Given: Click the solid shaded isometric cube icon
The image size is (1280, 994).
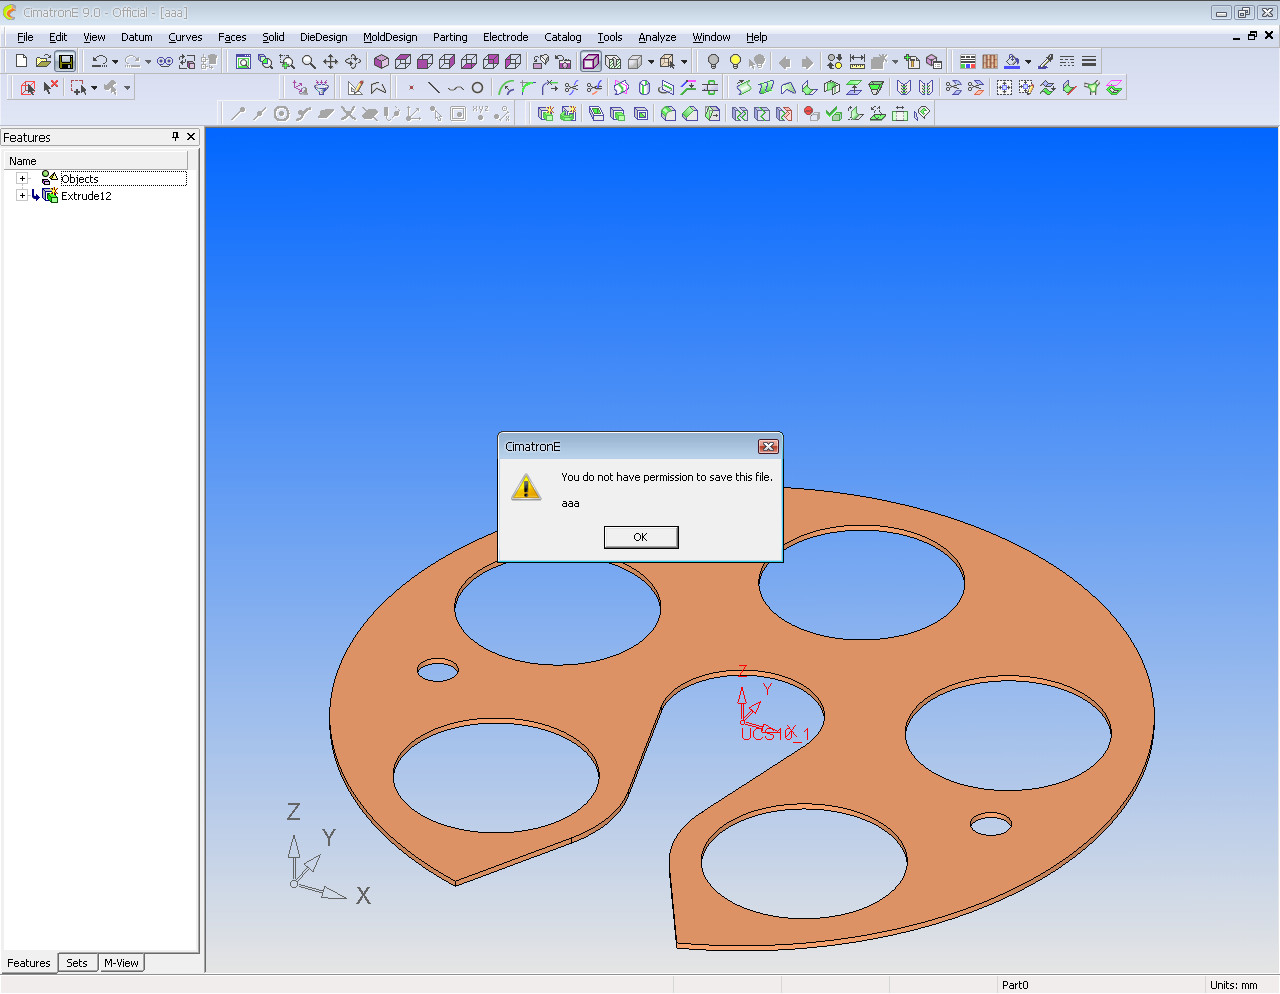Looking at the screenshot, I should 381,61.
